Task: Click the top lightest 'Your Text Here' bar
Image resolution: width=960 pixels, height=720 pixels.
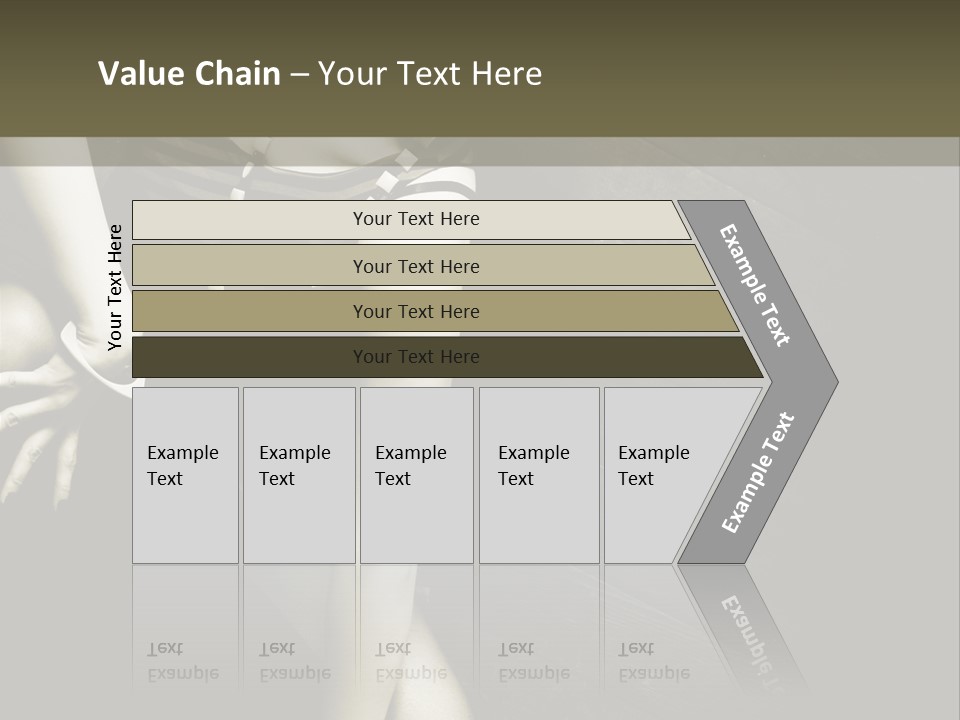Action: [x=411, y=220]
